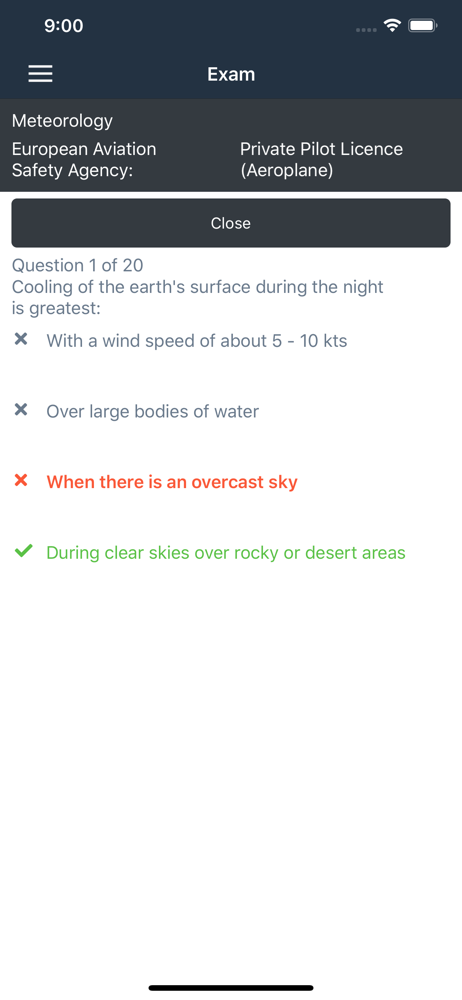This screenshot has height=1000, width=462.
Task: Tap the Wi-Fi status icon
Action: point(391,26)
